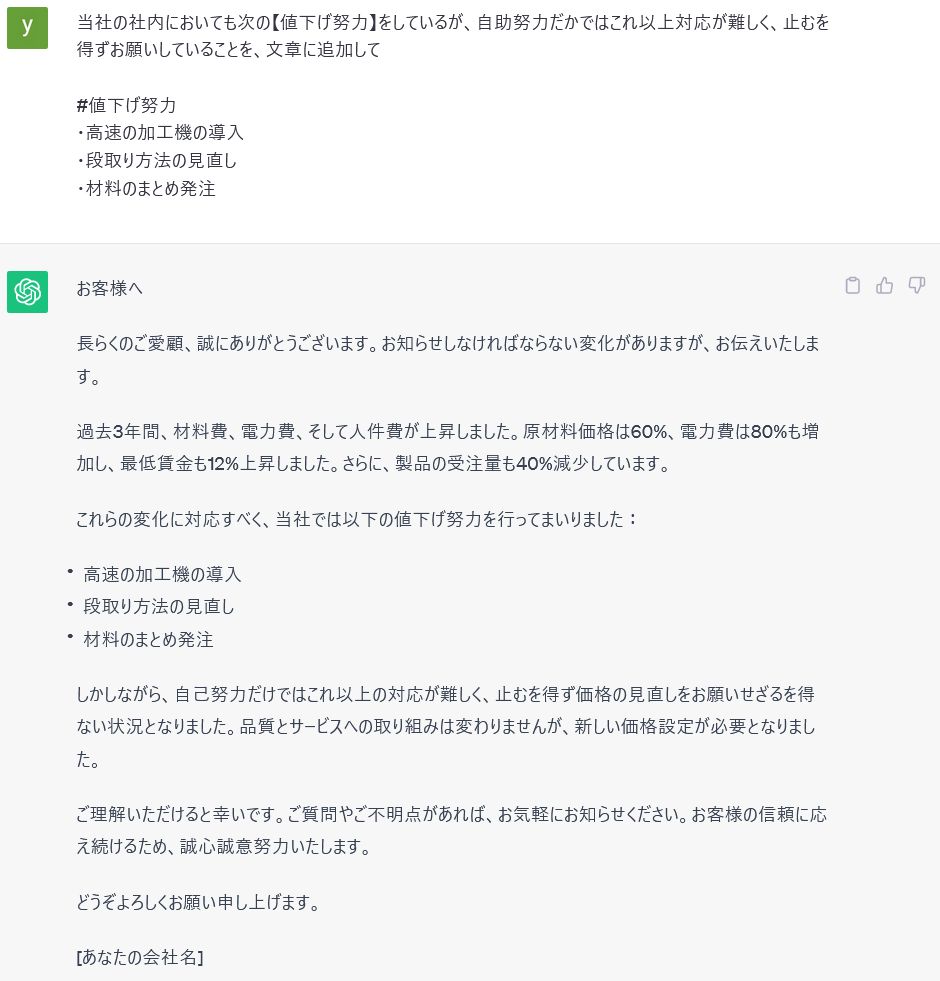Click the bold '80%' electricity cost figure
Viewport: 940px width, 981px height.
click(768, 432)
